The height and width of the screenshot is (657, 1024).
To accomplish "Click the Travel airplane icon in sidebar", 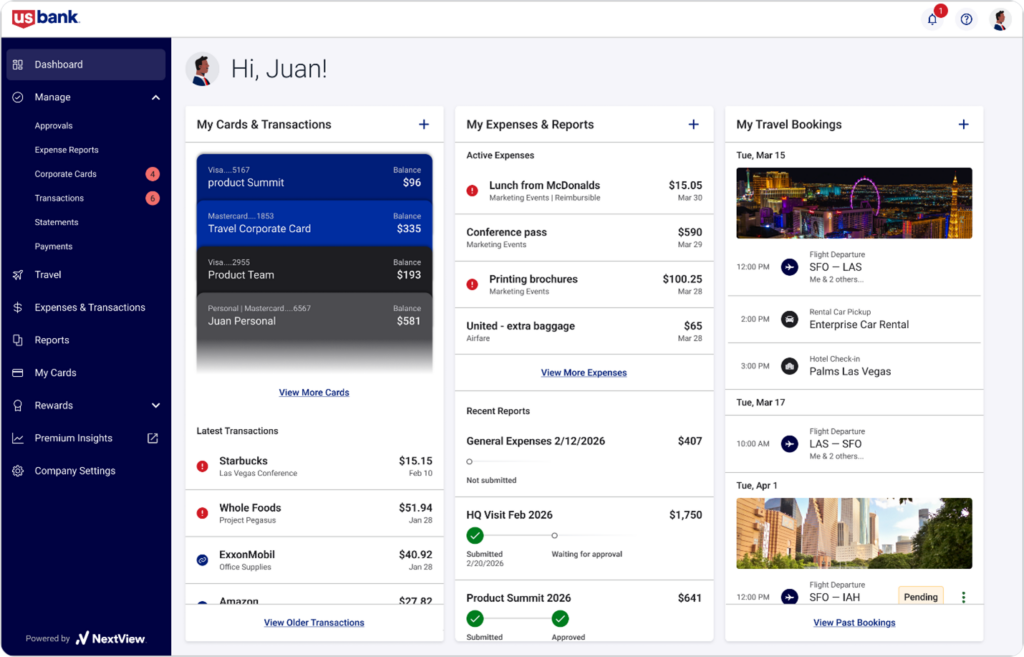I will click(x=18, y=275).
